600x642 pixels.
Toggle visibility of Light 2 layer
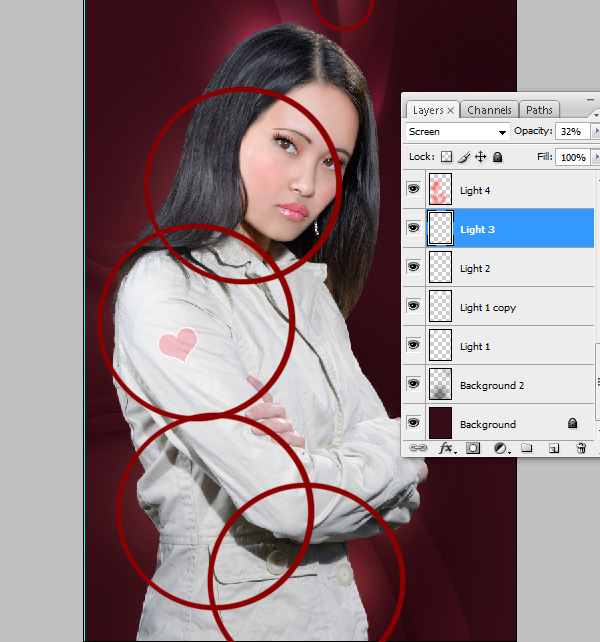pyautogui.click(x=413, y=267)
